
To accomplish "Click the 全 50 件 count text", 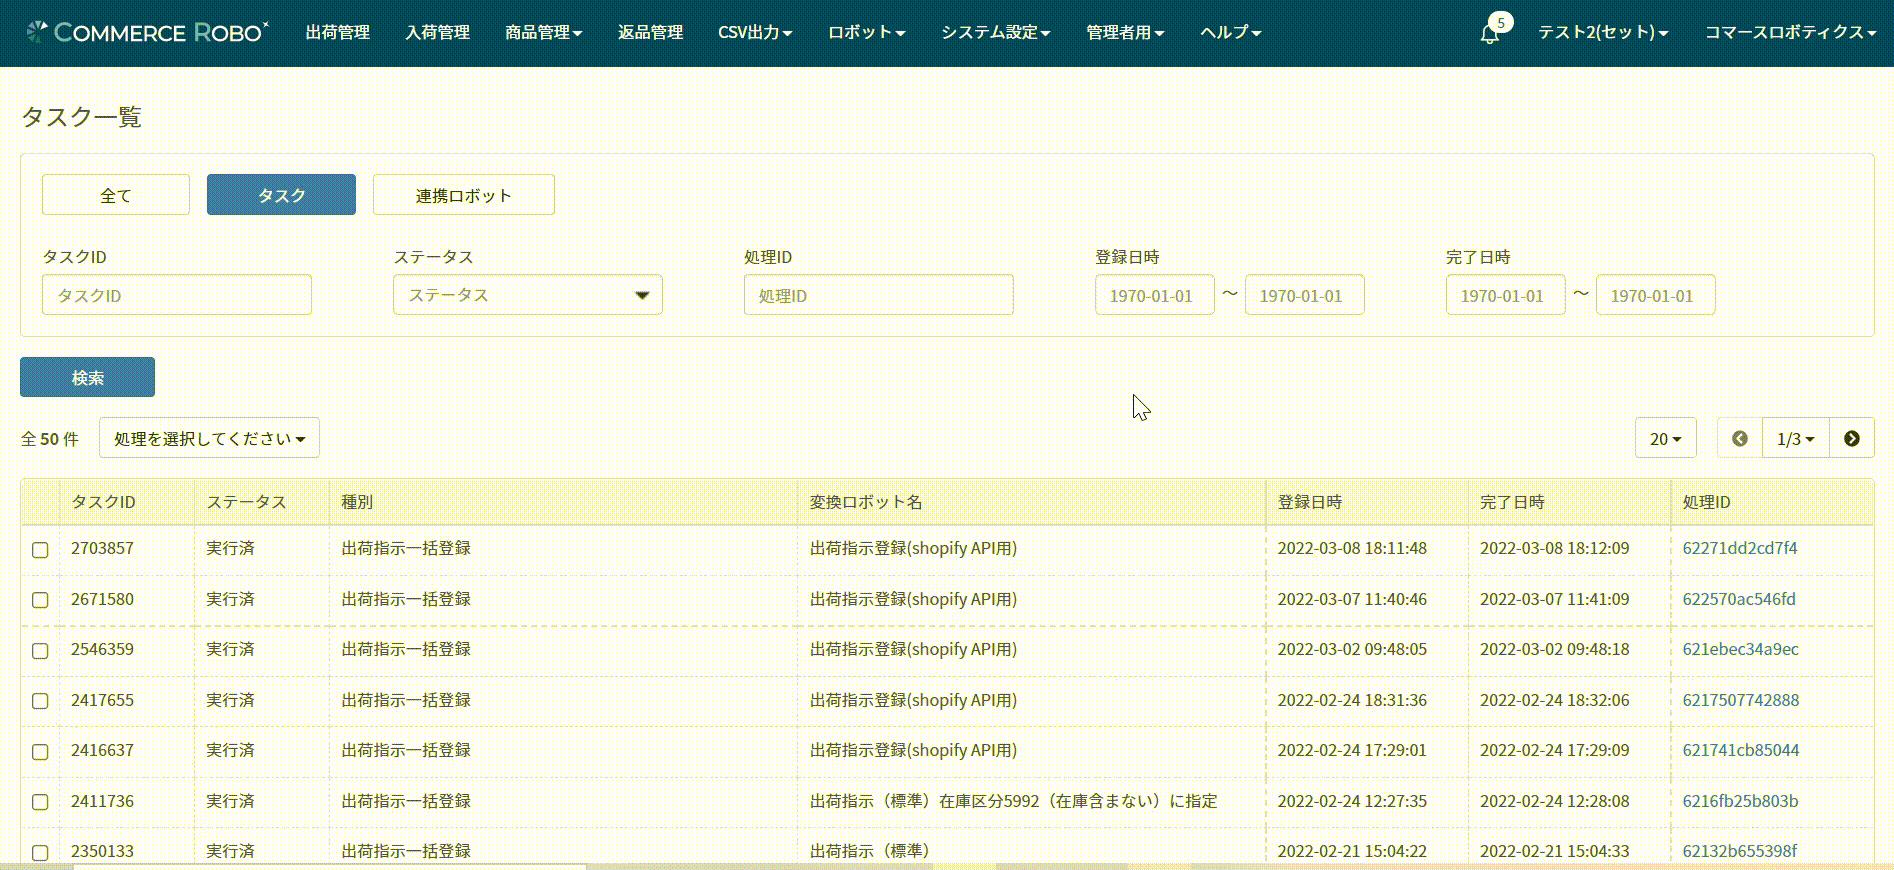I will pos(50,439).
